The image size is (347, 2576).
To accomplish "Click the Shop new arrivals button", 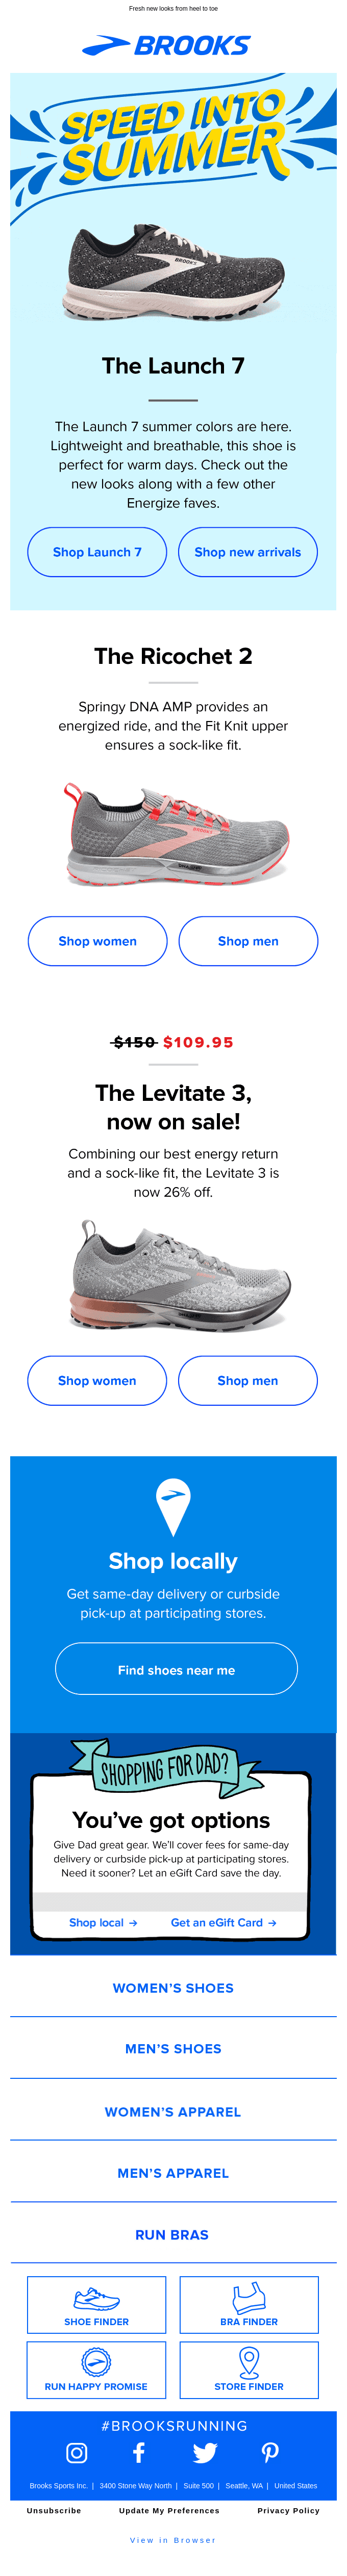I will 248,552.
